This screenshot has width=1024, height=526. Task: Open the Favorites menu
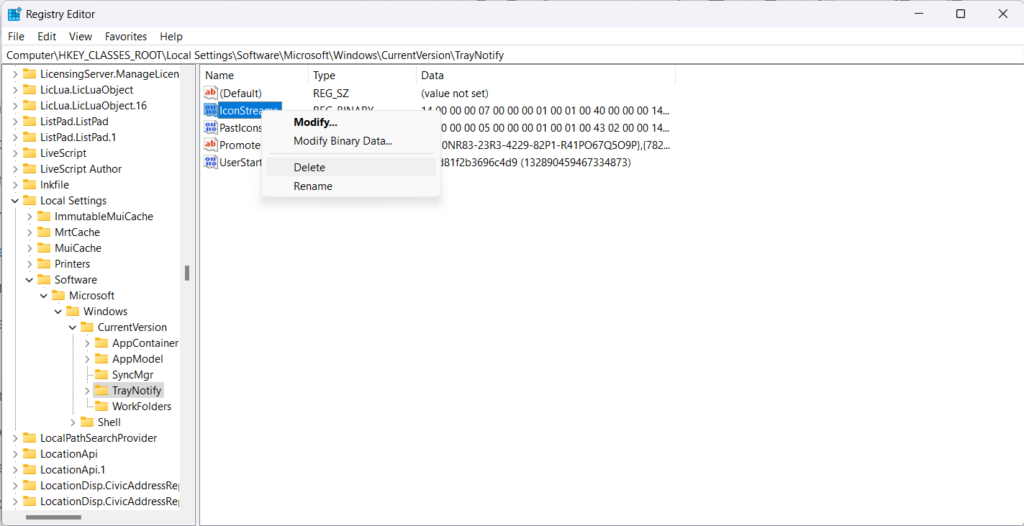coord(125,36)
